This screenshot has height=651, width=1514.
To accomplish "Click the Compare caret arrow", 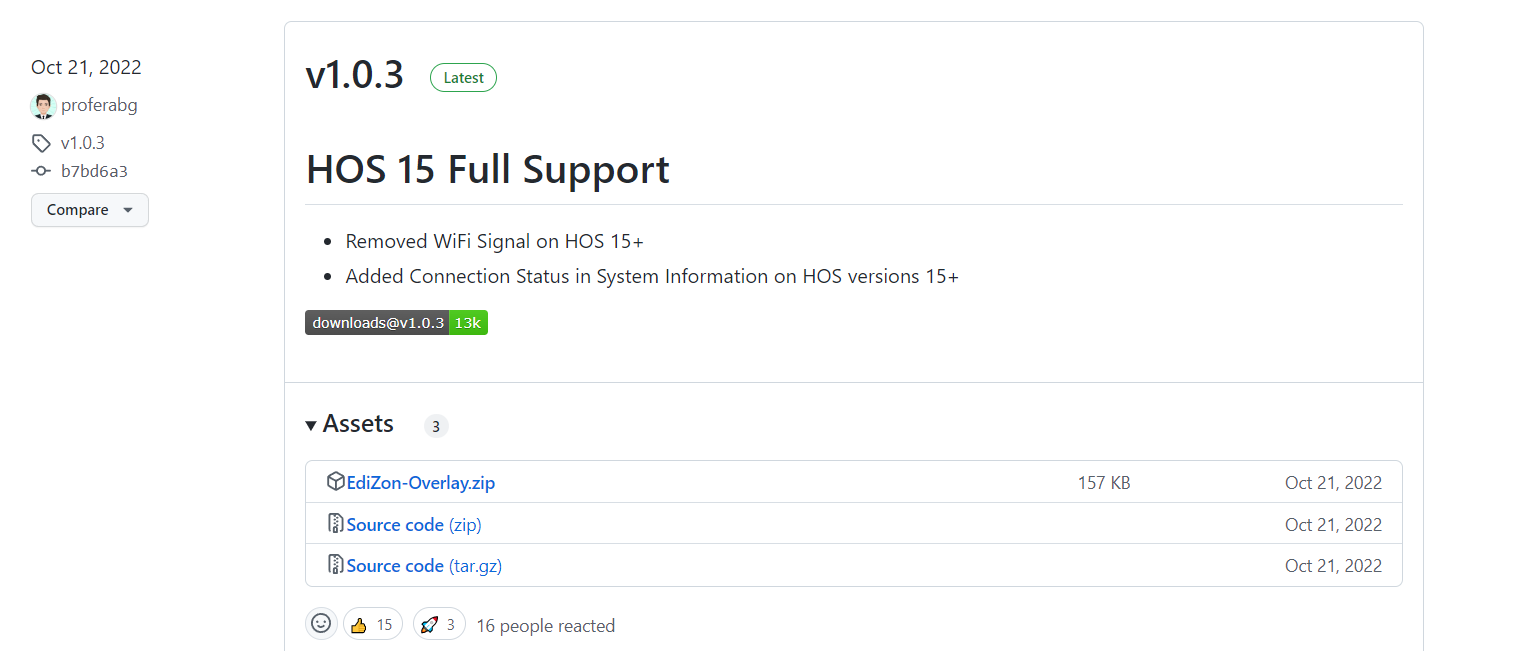I will pos(127,210).
